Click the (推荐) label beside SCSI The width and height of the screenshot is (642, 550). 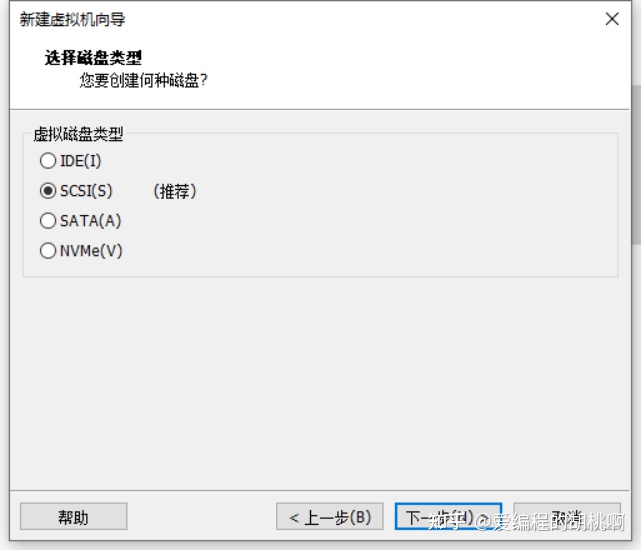pyautogui.click(x=175, y=191)
